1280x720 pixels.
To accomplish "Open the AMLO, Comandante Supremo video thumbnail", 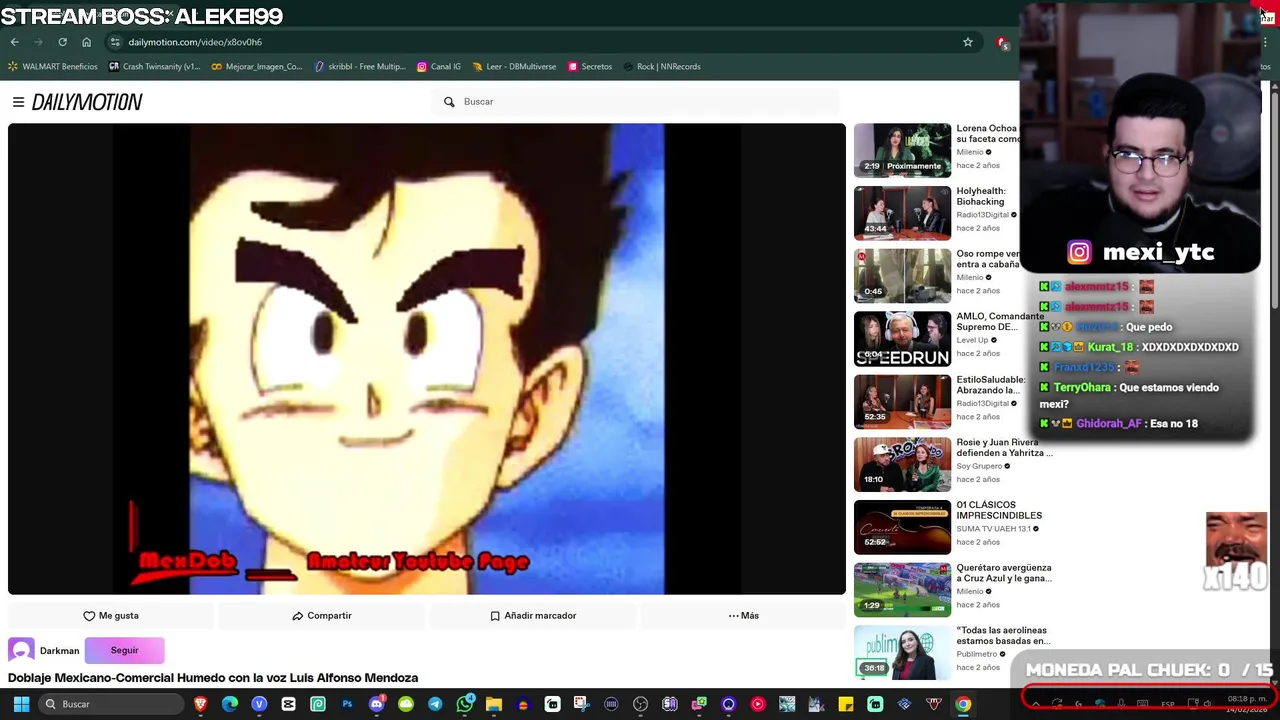I will click(x=902, y=339).
